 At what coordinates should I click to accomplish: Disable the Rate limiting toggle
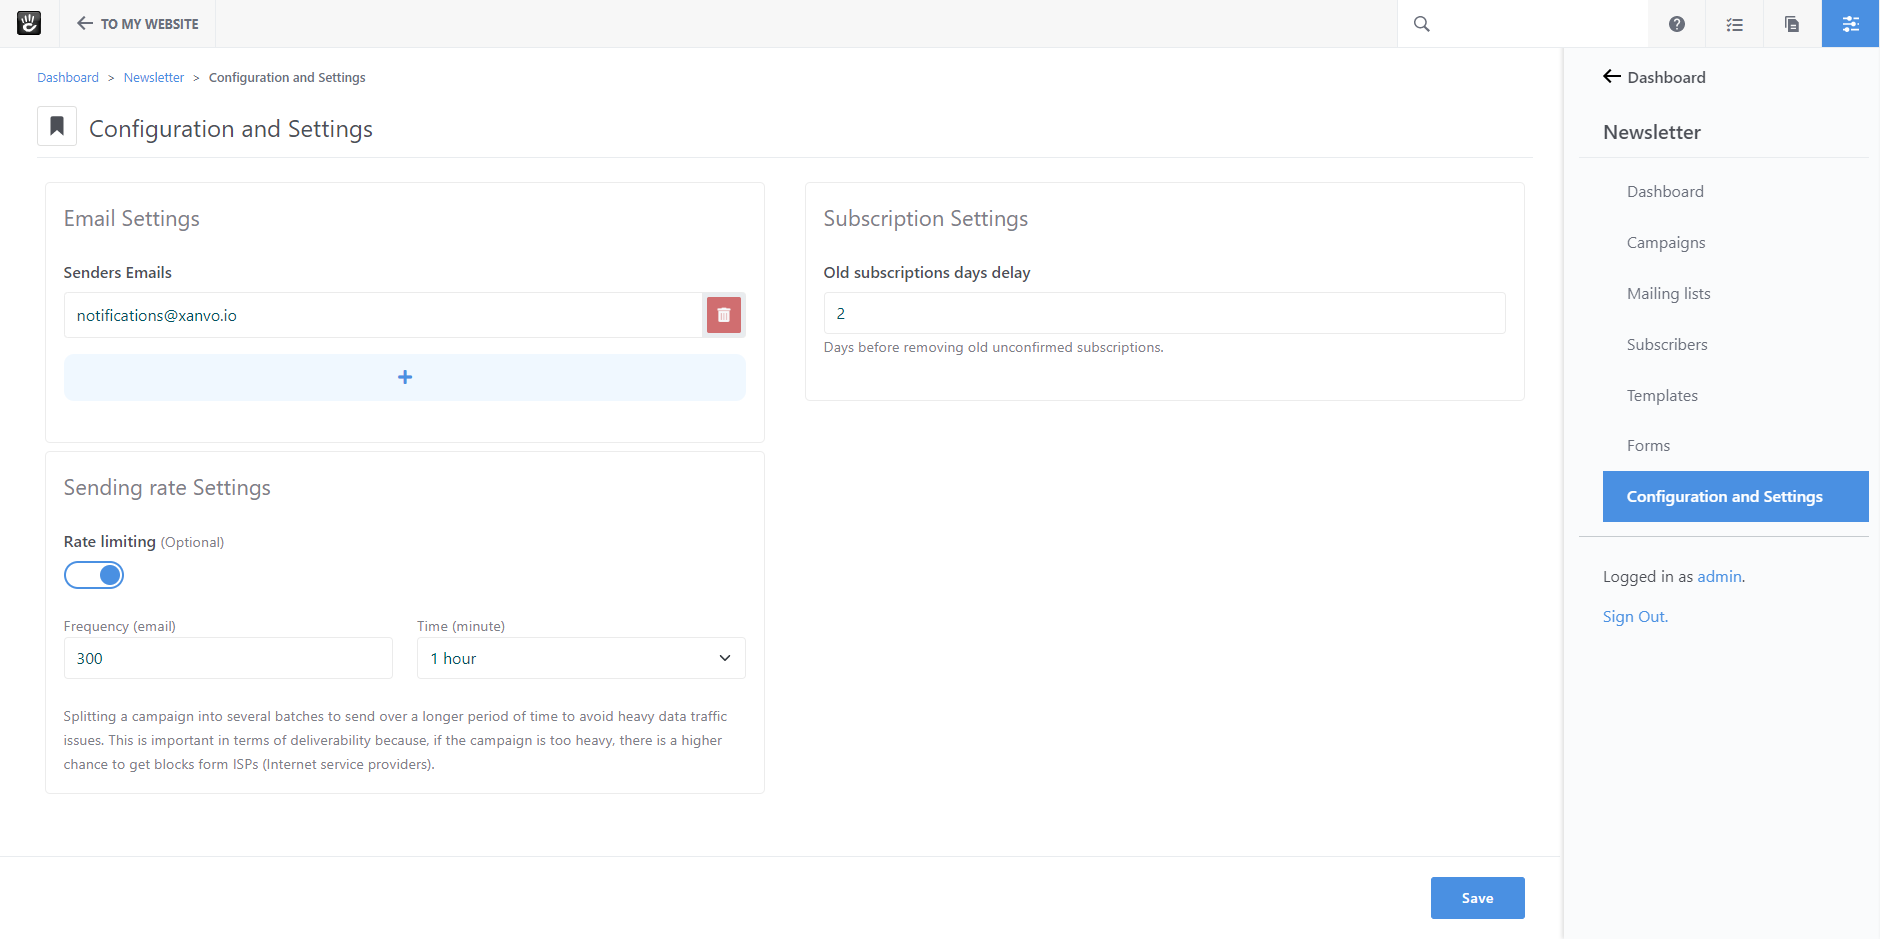tap(94, 575)
